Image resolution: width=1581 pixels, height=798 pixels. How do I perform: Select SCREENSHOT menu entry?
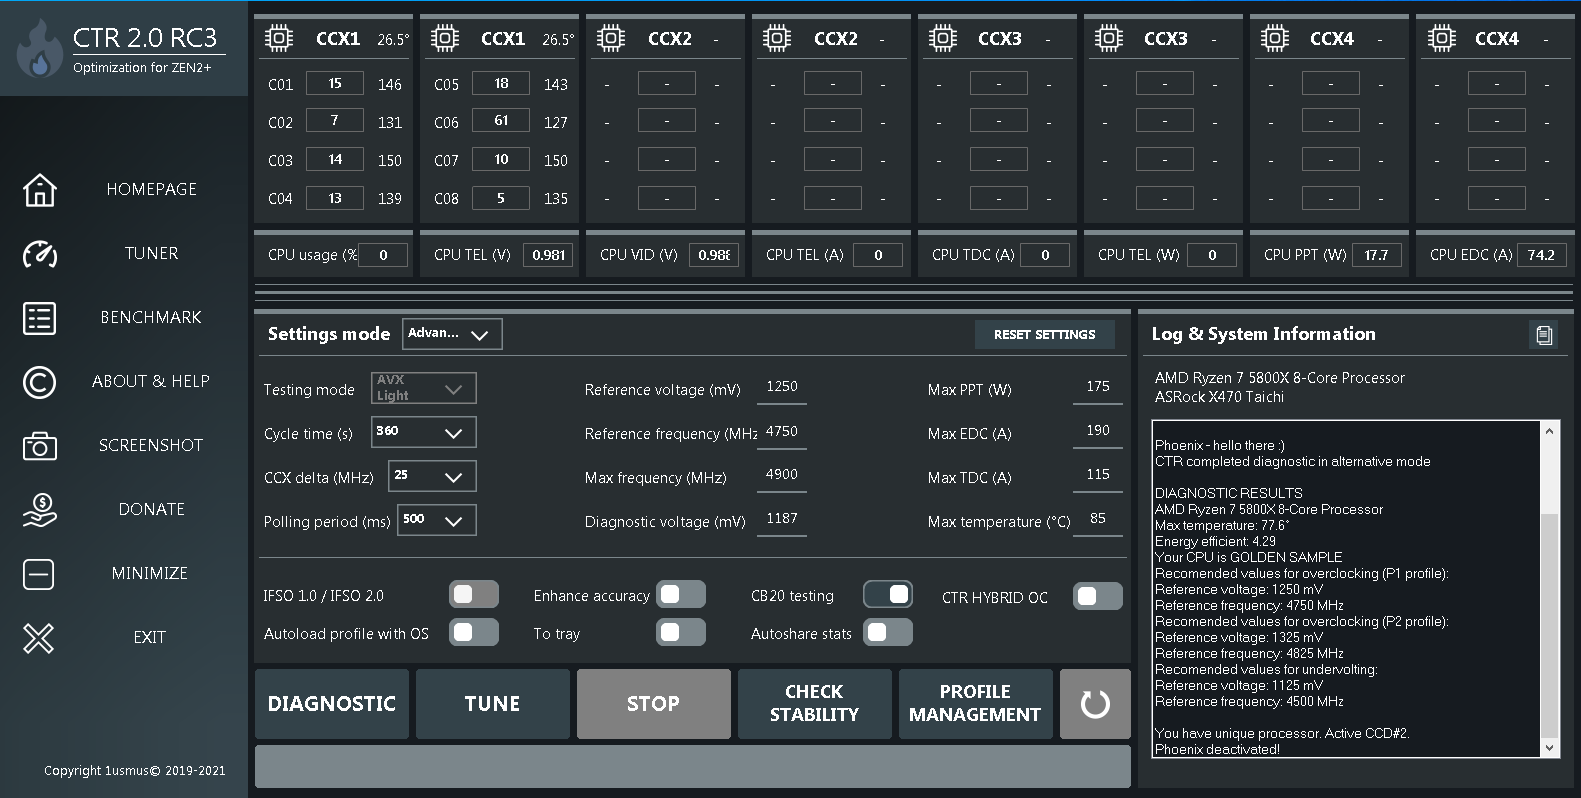click(x=151, y=445)
